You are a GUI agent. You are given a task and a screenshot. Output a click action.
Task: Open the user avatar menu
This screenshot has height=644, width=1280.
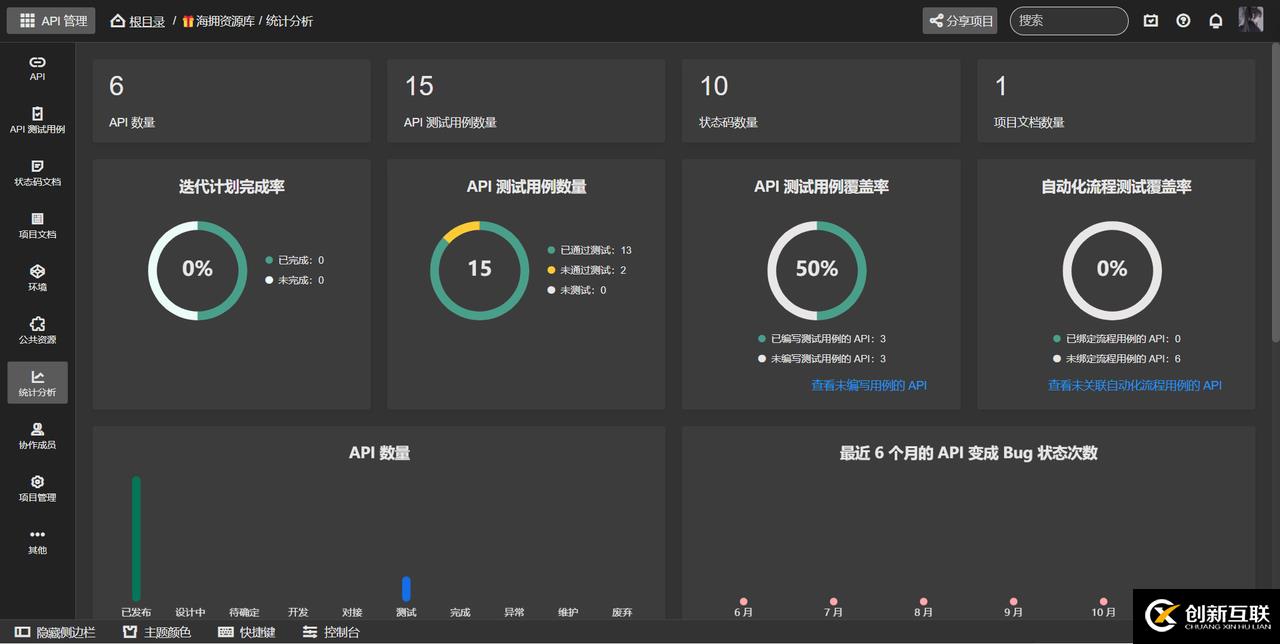(x=1251, y=19)
